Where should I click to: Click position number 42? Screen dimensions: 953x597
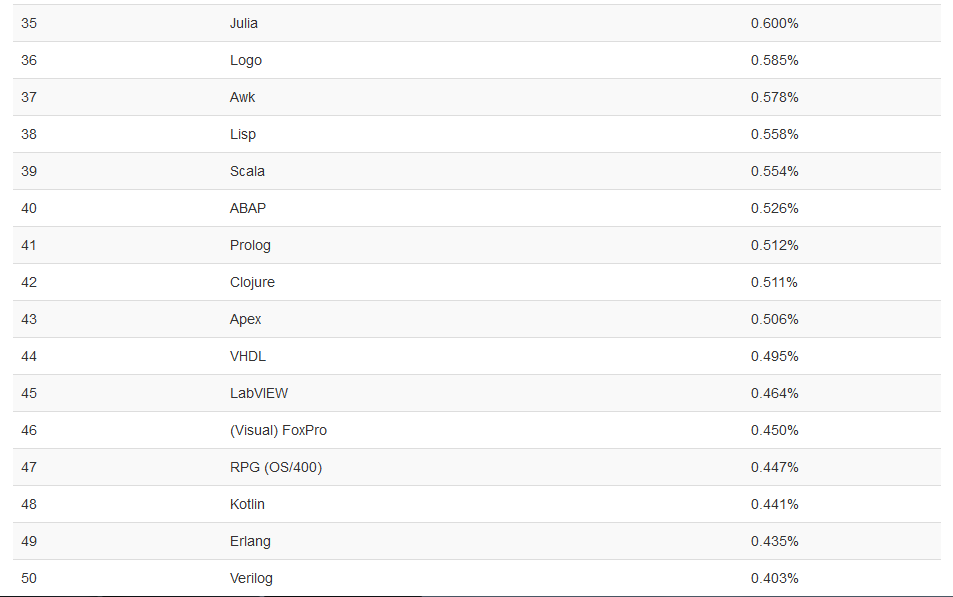pyautogui.click(x=29, y=282)
